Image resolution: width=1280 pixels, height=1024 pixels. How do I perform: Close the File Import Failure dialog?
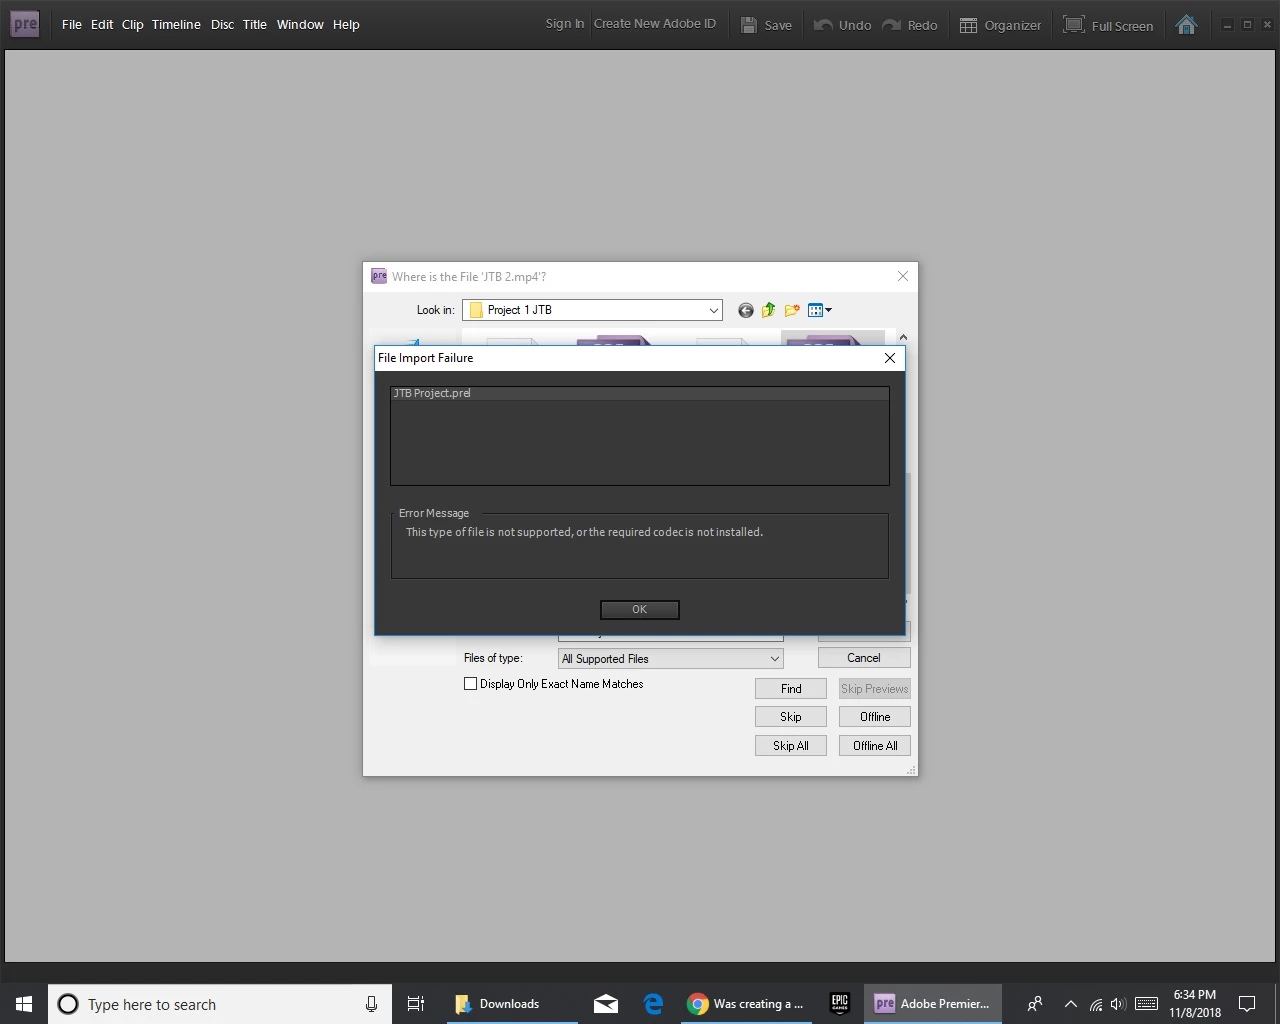(890, 358)
